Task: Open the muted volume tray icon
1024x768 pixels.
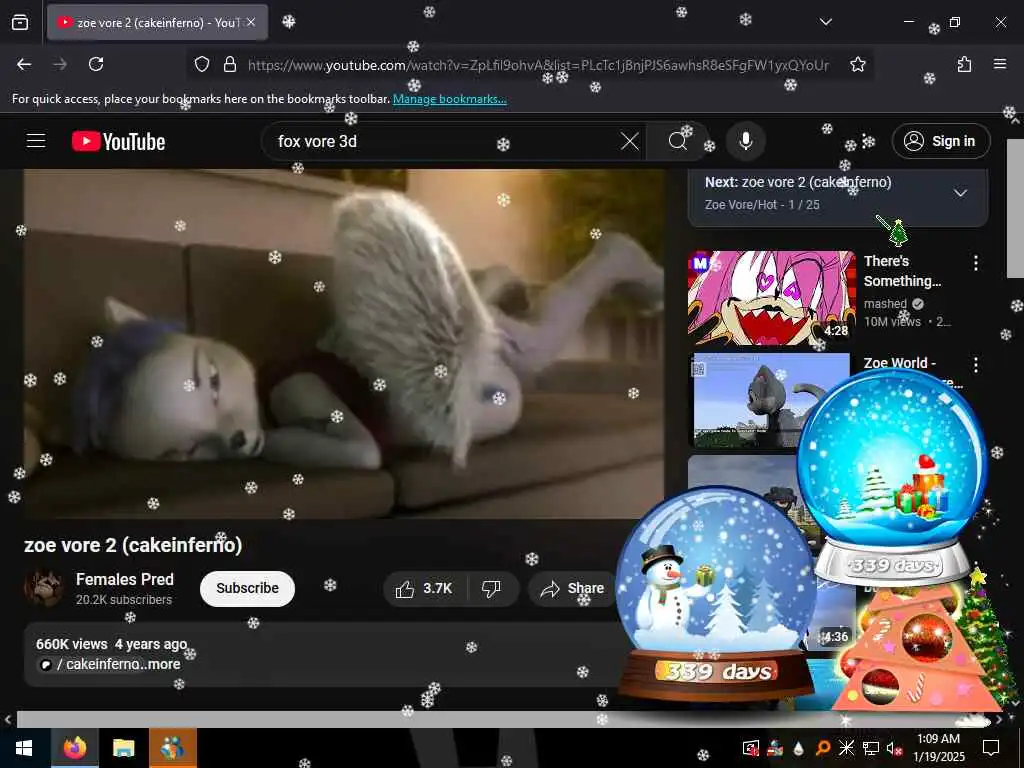Action: [894, 748]
